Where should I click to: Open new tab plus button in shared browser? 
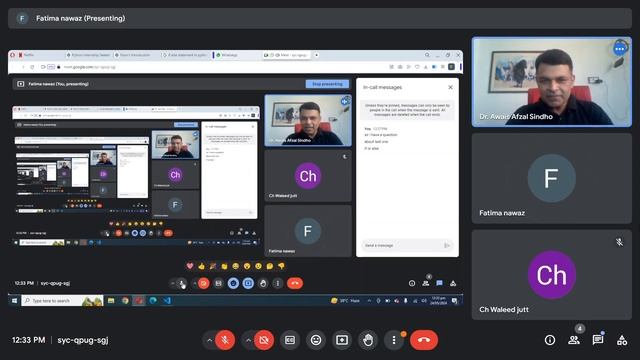316,55
